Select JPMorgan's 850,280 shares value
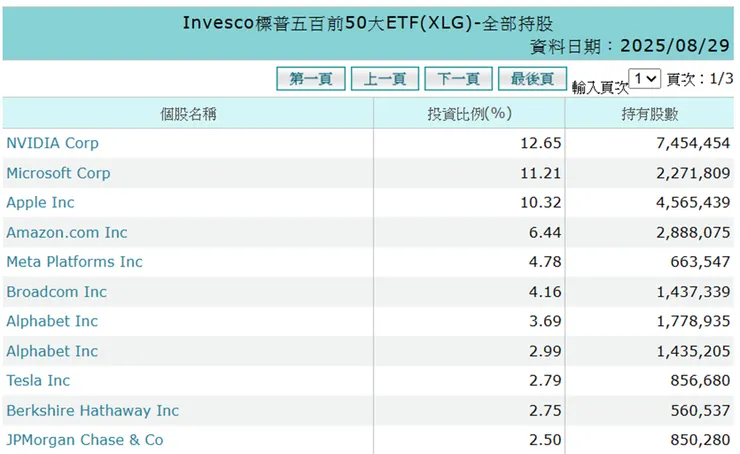 point(700,440)
